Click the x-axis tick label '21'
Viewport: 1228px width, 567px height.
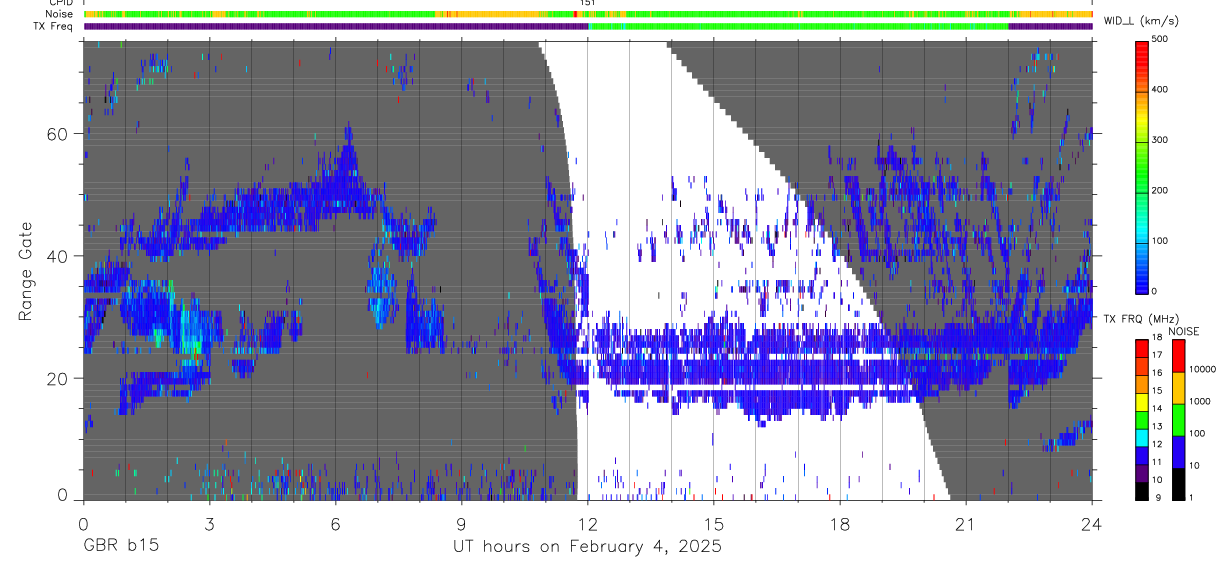[965, 524]
